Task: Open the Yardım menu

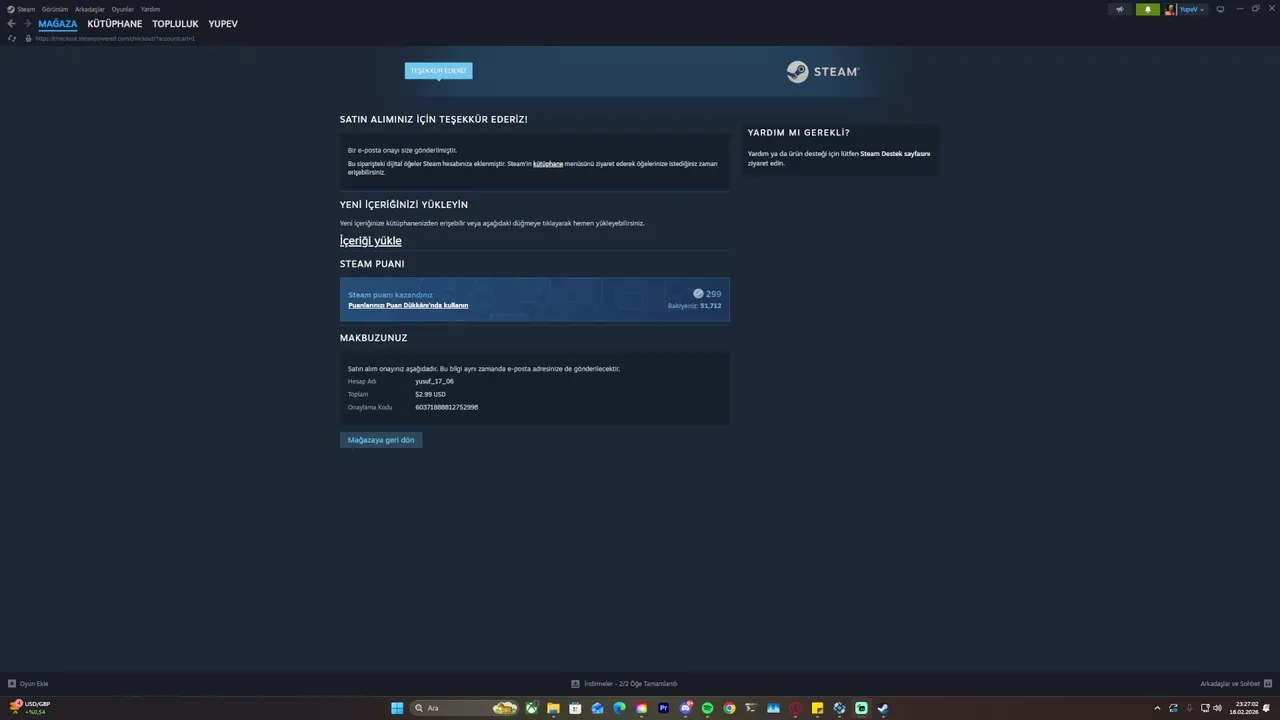Action: [150, 9]
